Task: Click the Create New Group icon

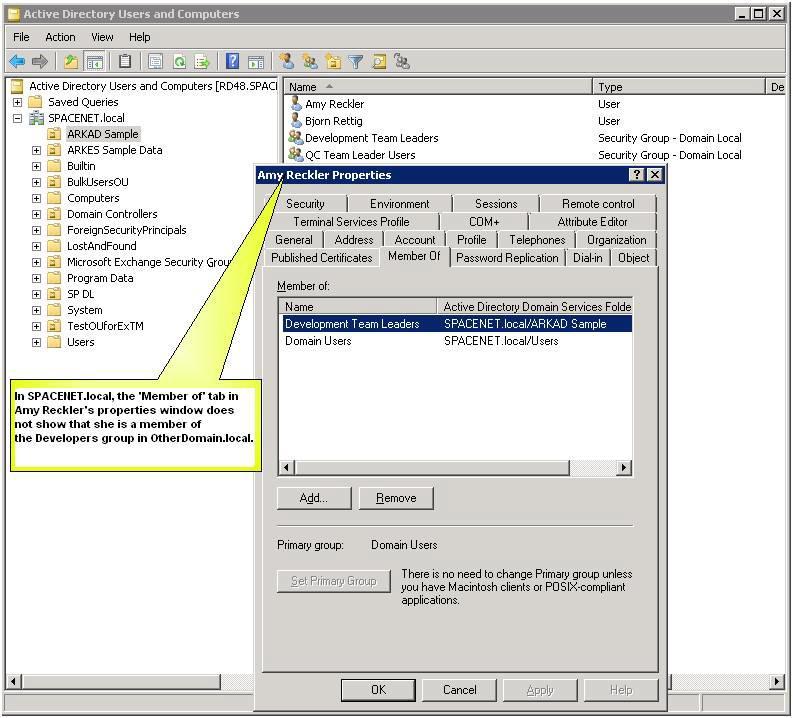Action: [309, 62]
